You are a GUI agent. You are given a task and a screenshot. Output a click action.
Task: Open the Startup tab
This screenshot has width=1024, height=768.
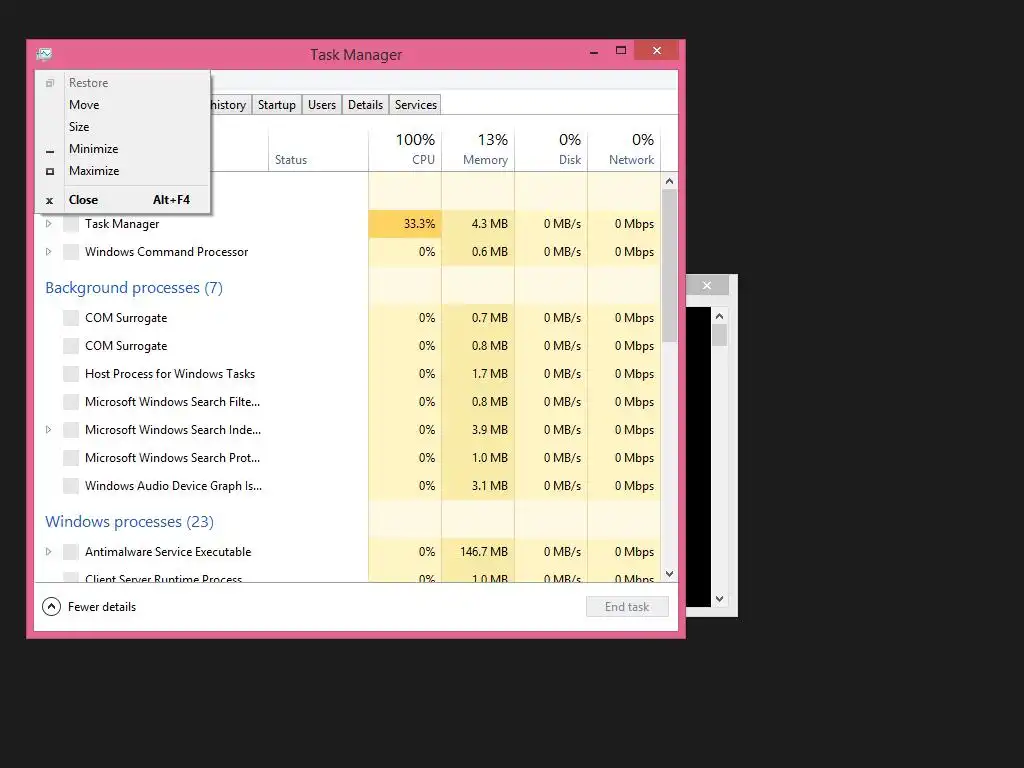(277, 105)
